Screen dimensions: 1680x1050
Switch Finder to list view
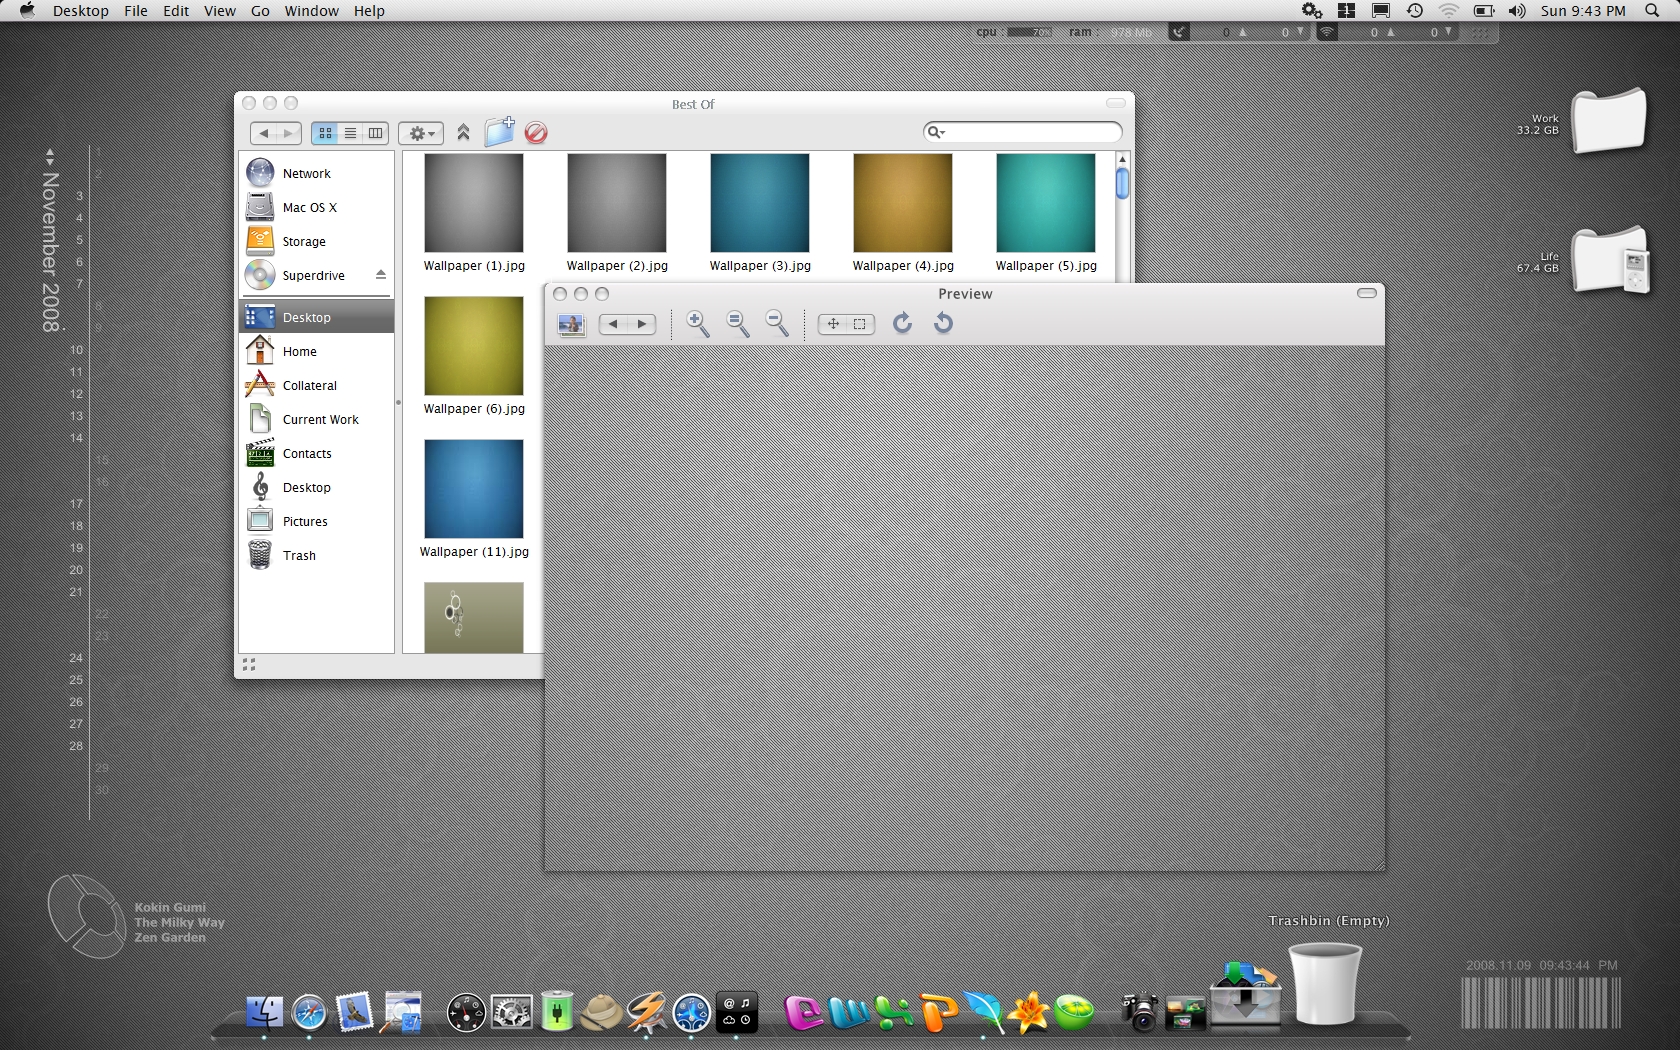click(350, 133)
